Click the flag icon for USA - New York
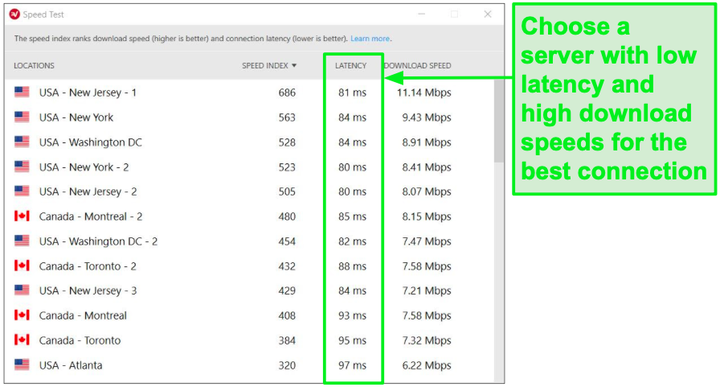 click(x=22, y=117)
